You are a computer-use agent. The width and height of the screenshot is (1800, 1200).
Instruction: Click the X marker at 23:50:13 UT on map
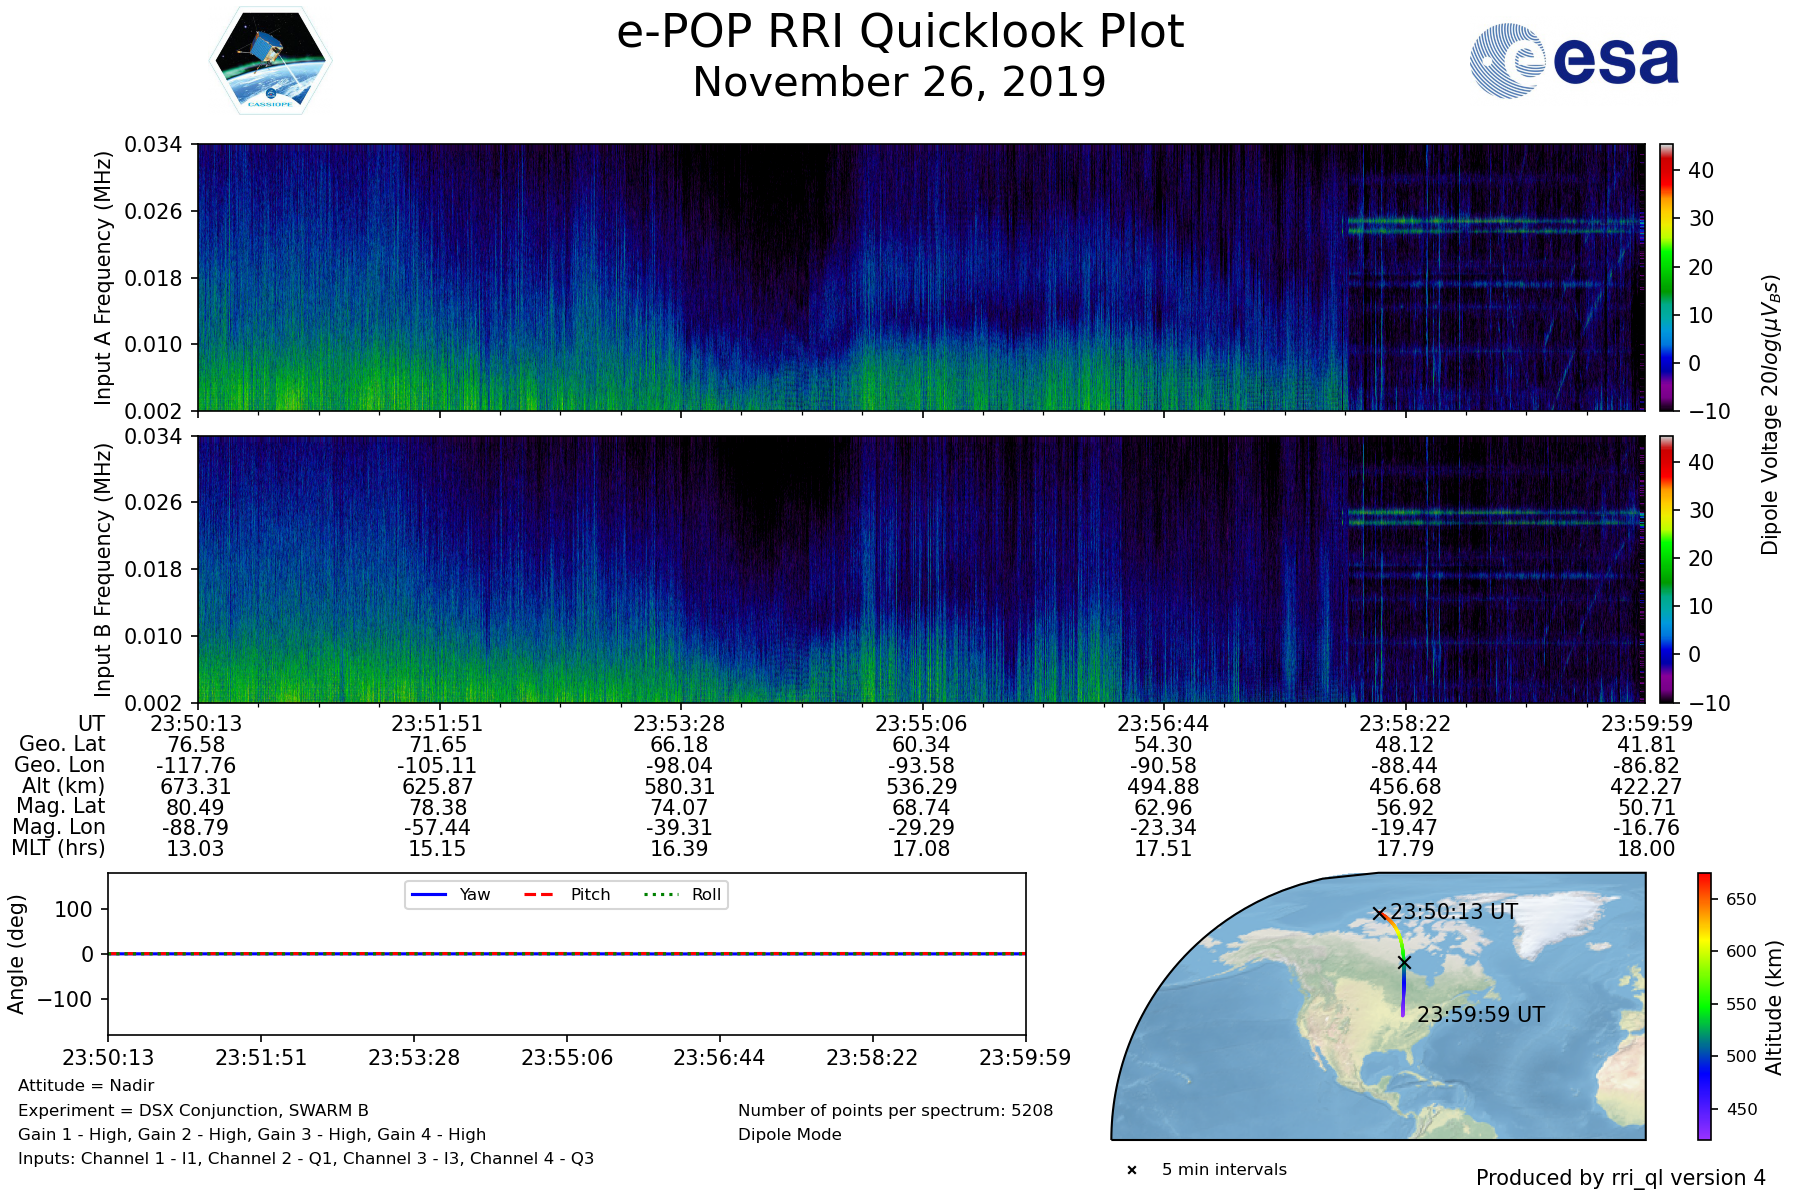(1379, 913)
